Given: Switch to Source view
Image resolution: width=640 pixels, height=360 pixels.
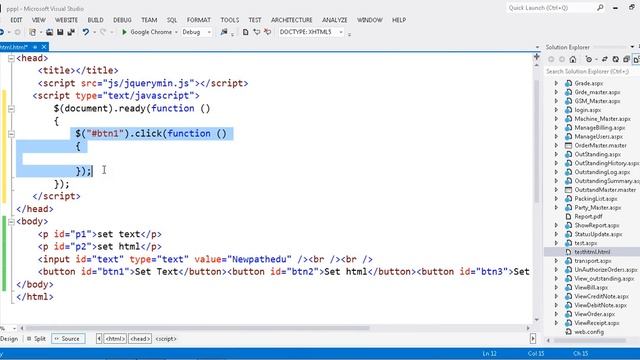Looking at the screenshot, I should 68,339.
